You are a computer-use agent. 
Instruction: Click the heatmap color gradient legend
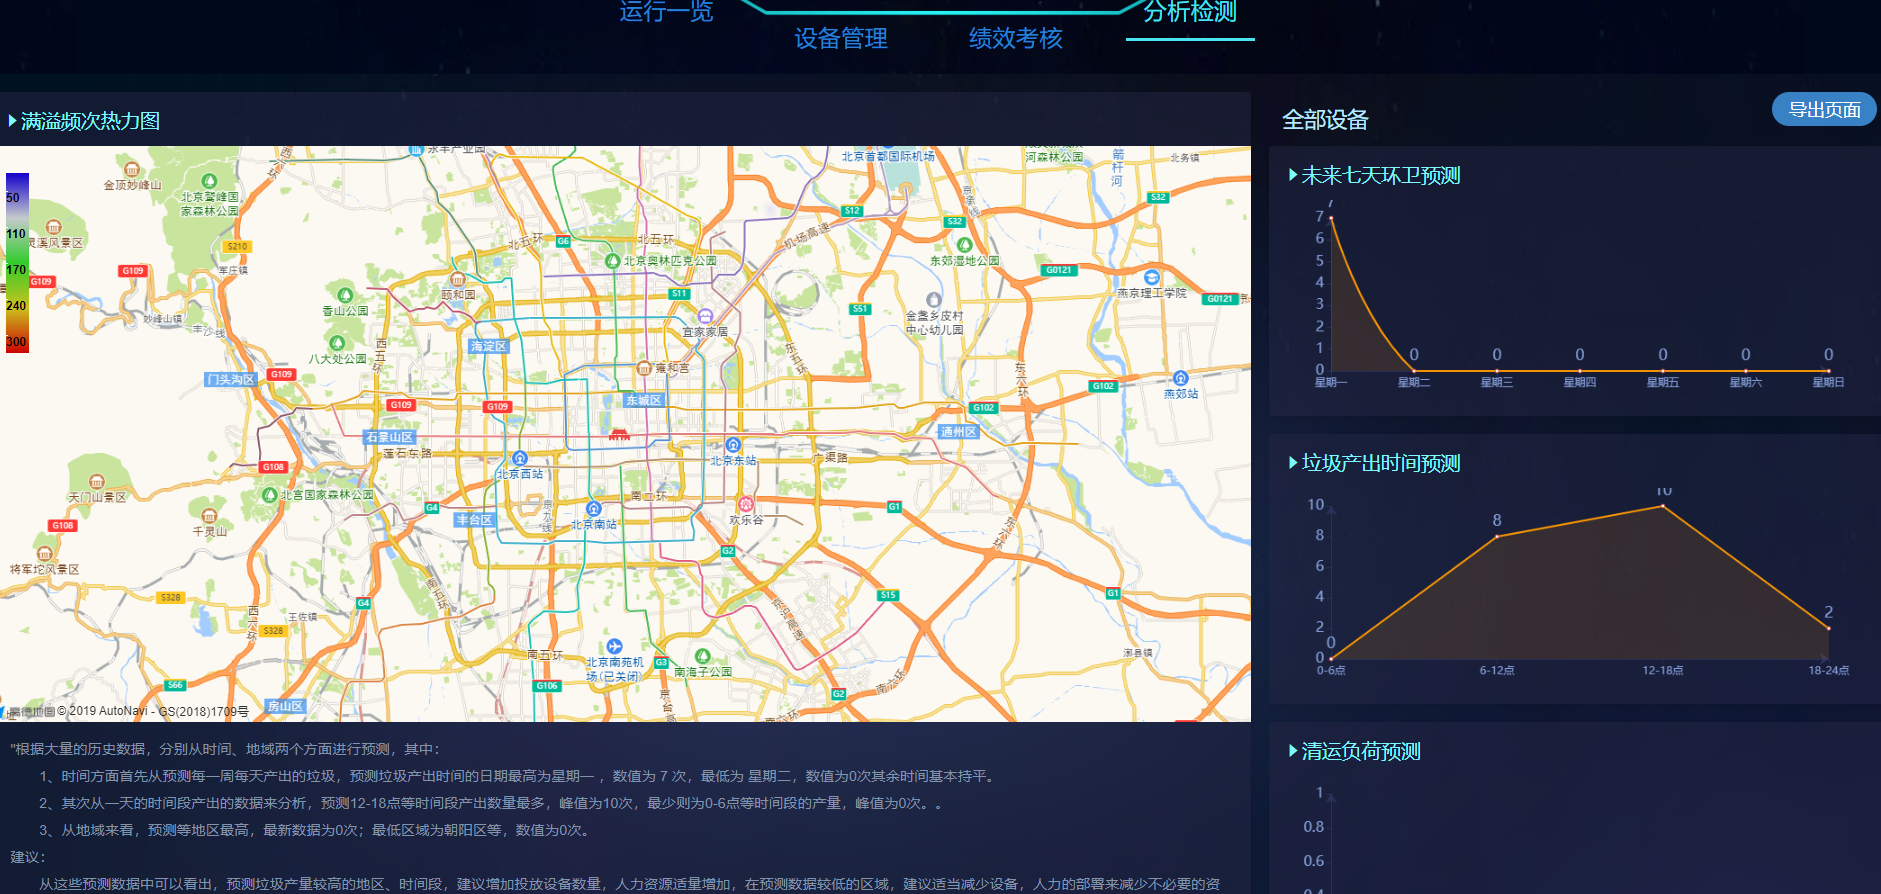(x=17, y=262)
